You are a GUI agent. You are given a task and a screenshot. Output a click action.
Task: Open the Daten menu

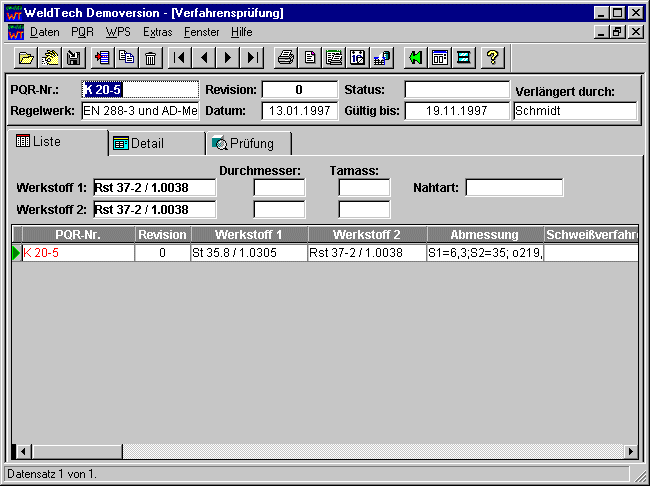pyautogui.click(x=45, y=32)
